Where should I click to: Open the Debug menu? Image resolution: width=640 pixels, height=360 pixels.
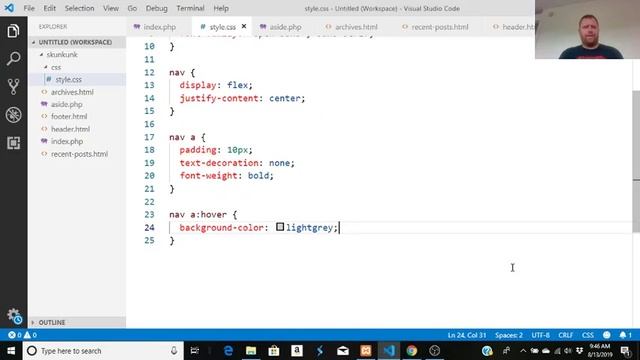coord(157,8)
